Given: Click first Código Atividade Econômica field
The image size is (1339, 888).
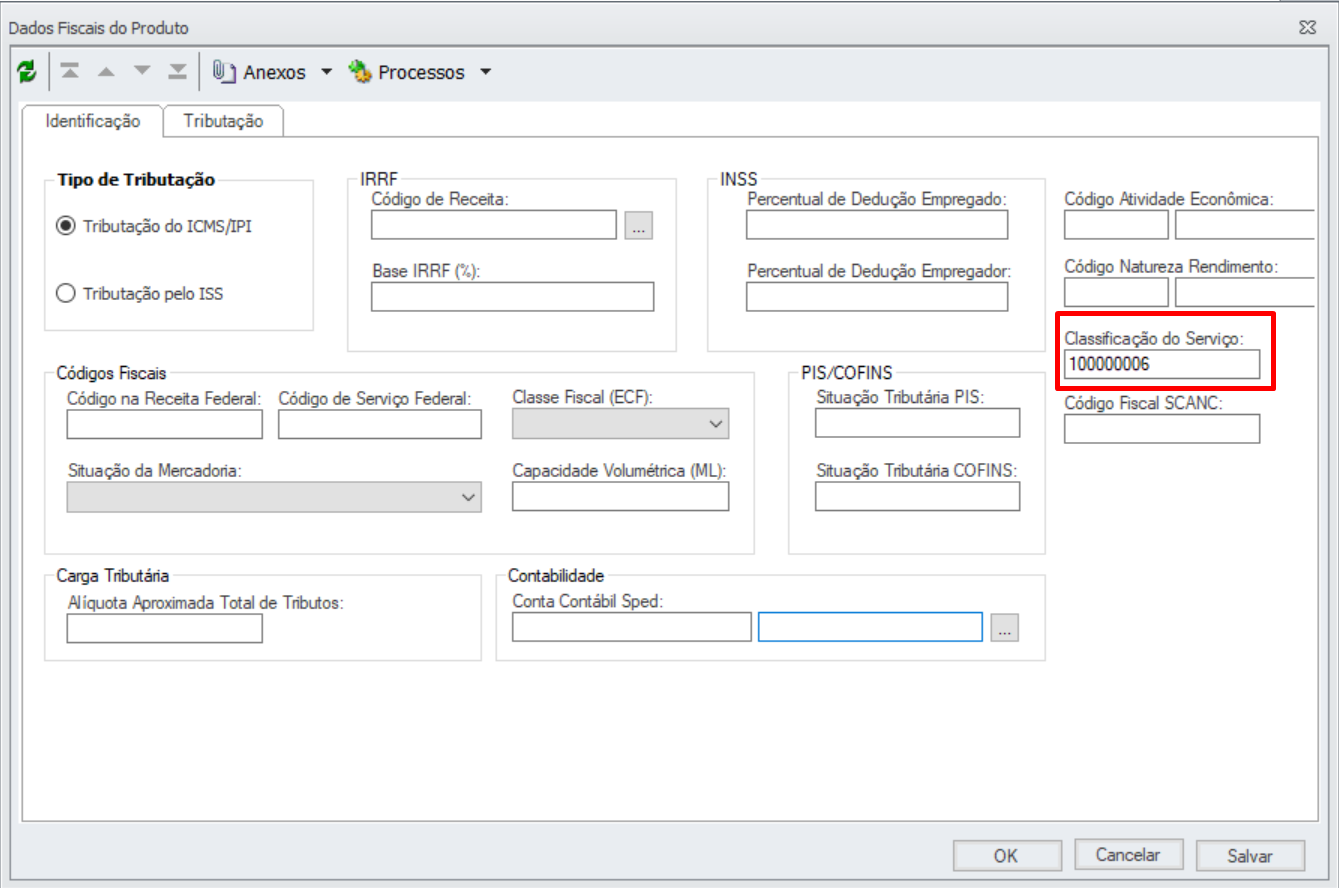Looking at the screenshot, I should 1116,226.
